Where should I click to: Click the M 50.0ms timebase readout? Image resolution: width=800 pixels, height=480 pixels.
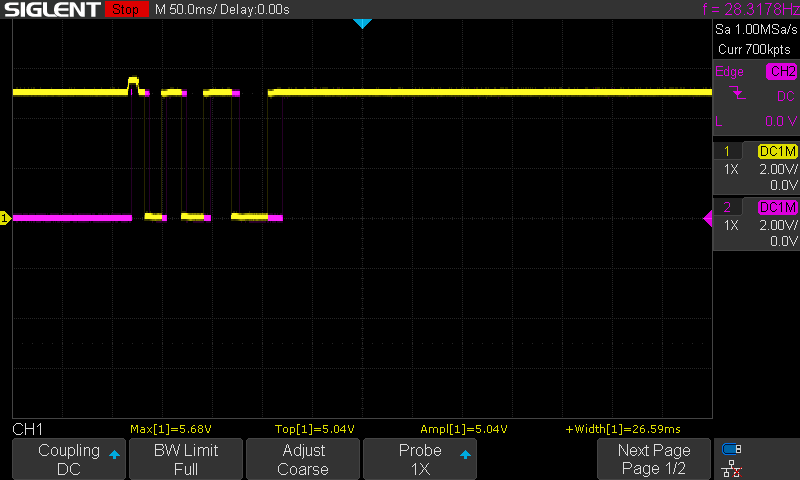(x=185, y=9)
